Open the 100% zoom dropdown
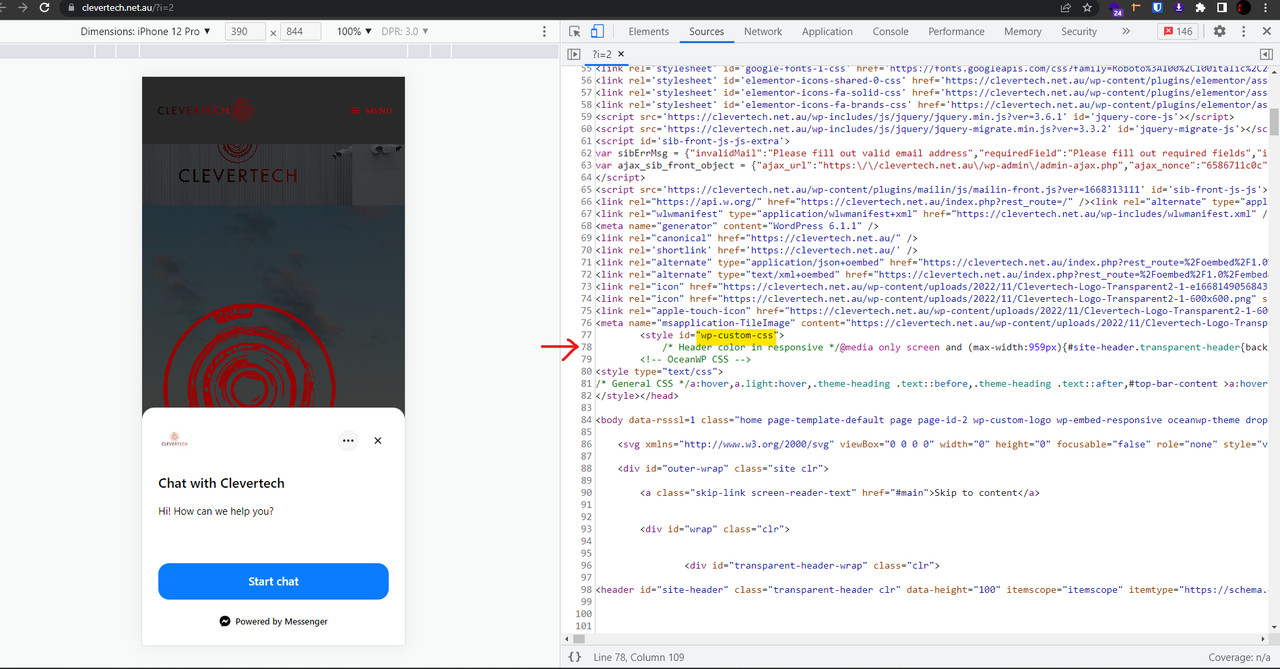The width and height of the screenshot is (1280, 669). click(x=354, y=32)
